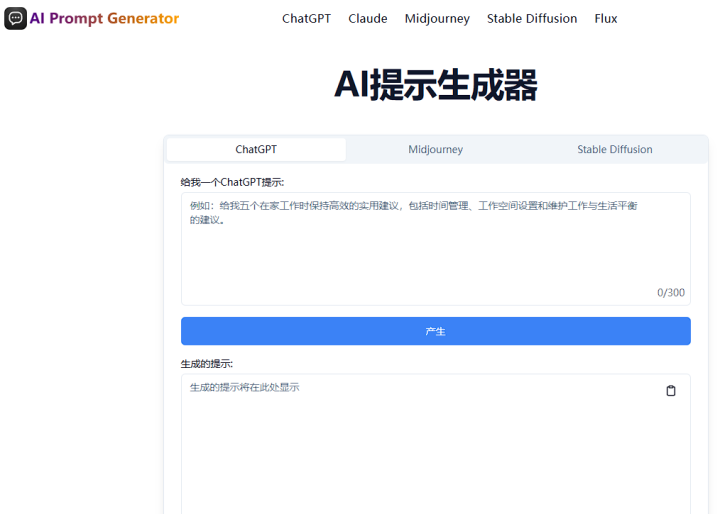
Task: Click the AI提示生成器 page heading
Action: pos(435,85)
